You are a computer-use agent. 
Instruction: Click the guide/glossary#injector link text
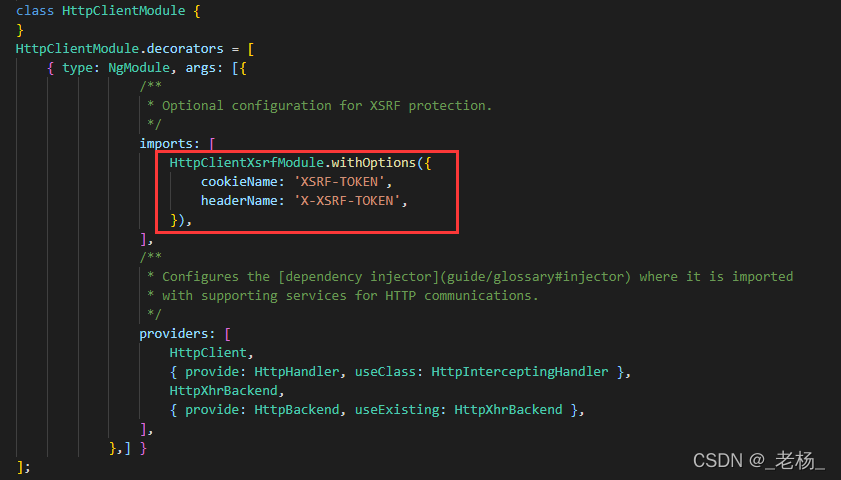click(535, 277)
